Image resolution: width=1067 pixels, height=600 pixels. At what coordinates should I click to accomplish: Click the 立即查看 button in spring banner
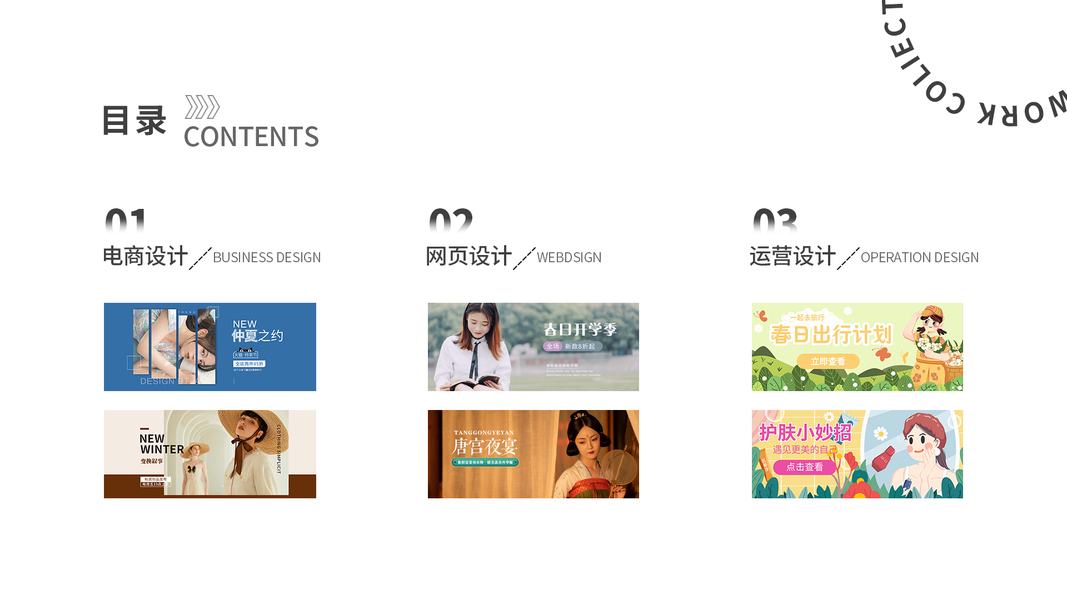827,361
